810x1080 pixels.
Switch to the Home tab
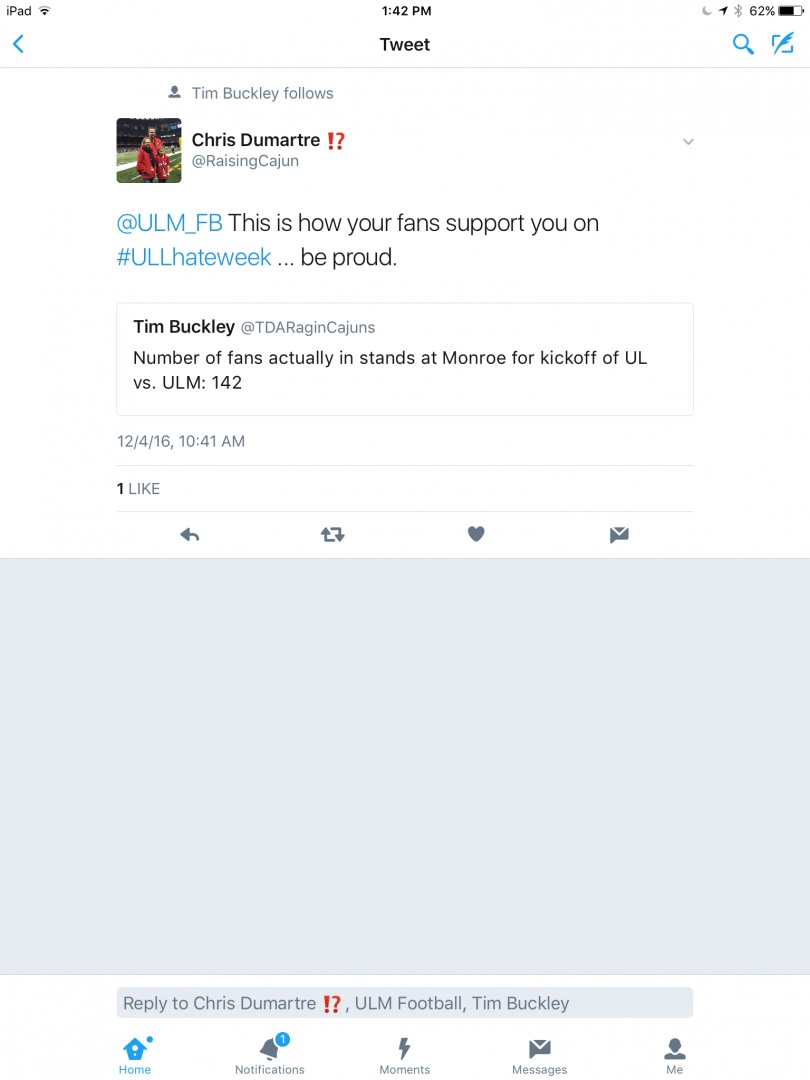tap(135, 1054)
